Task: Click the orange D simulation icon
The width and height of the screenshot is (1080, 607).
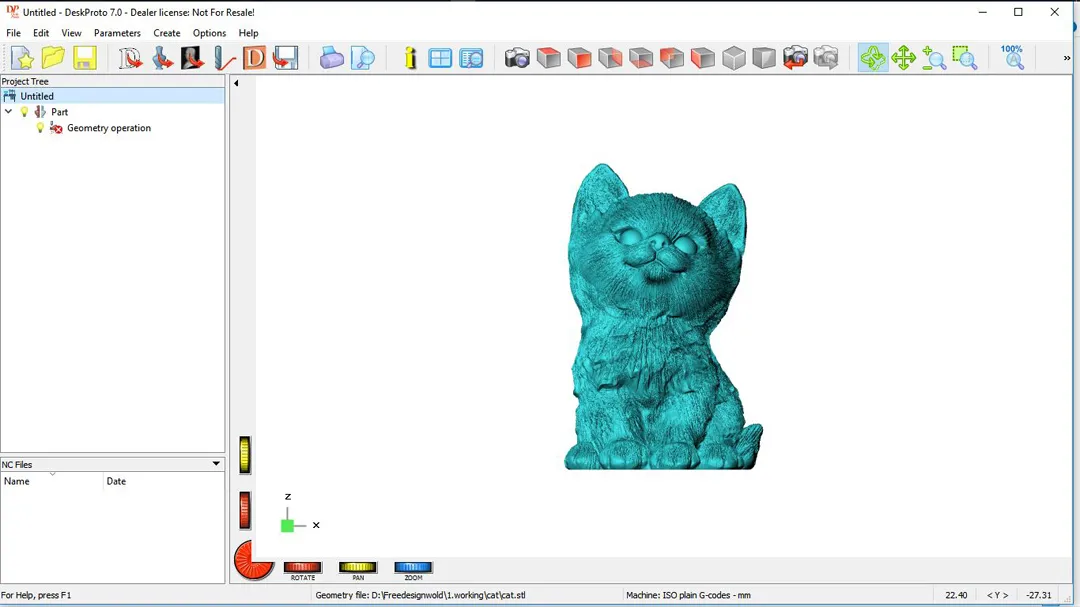Action: coord(254,58)
